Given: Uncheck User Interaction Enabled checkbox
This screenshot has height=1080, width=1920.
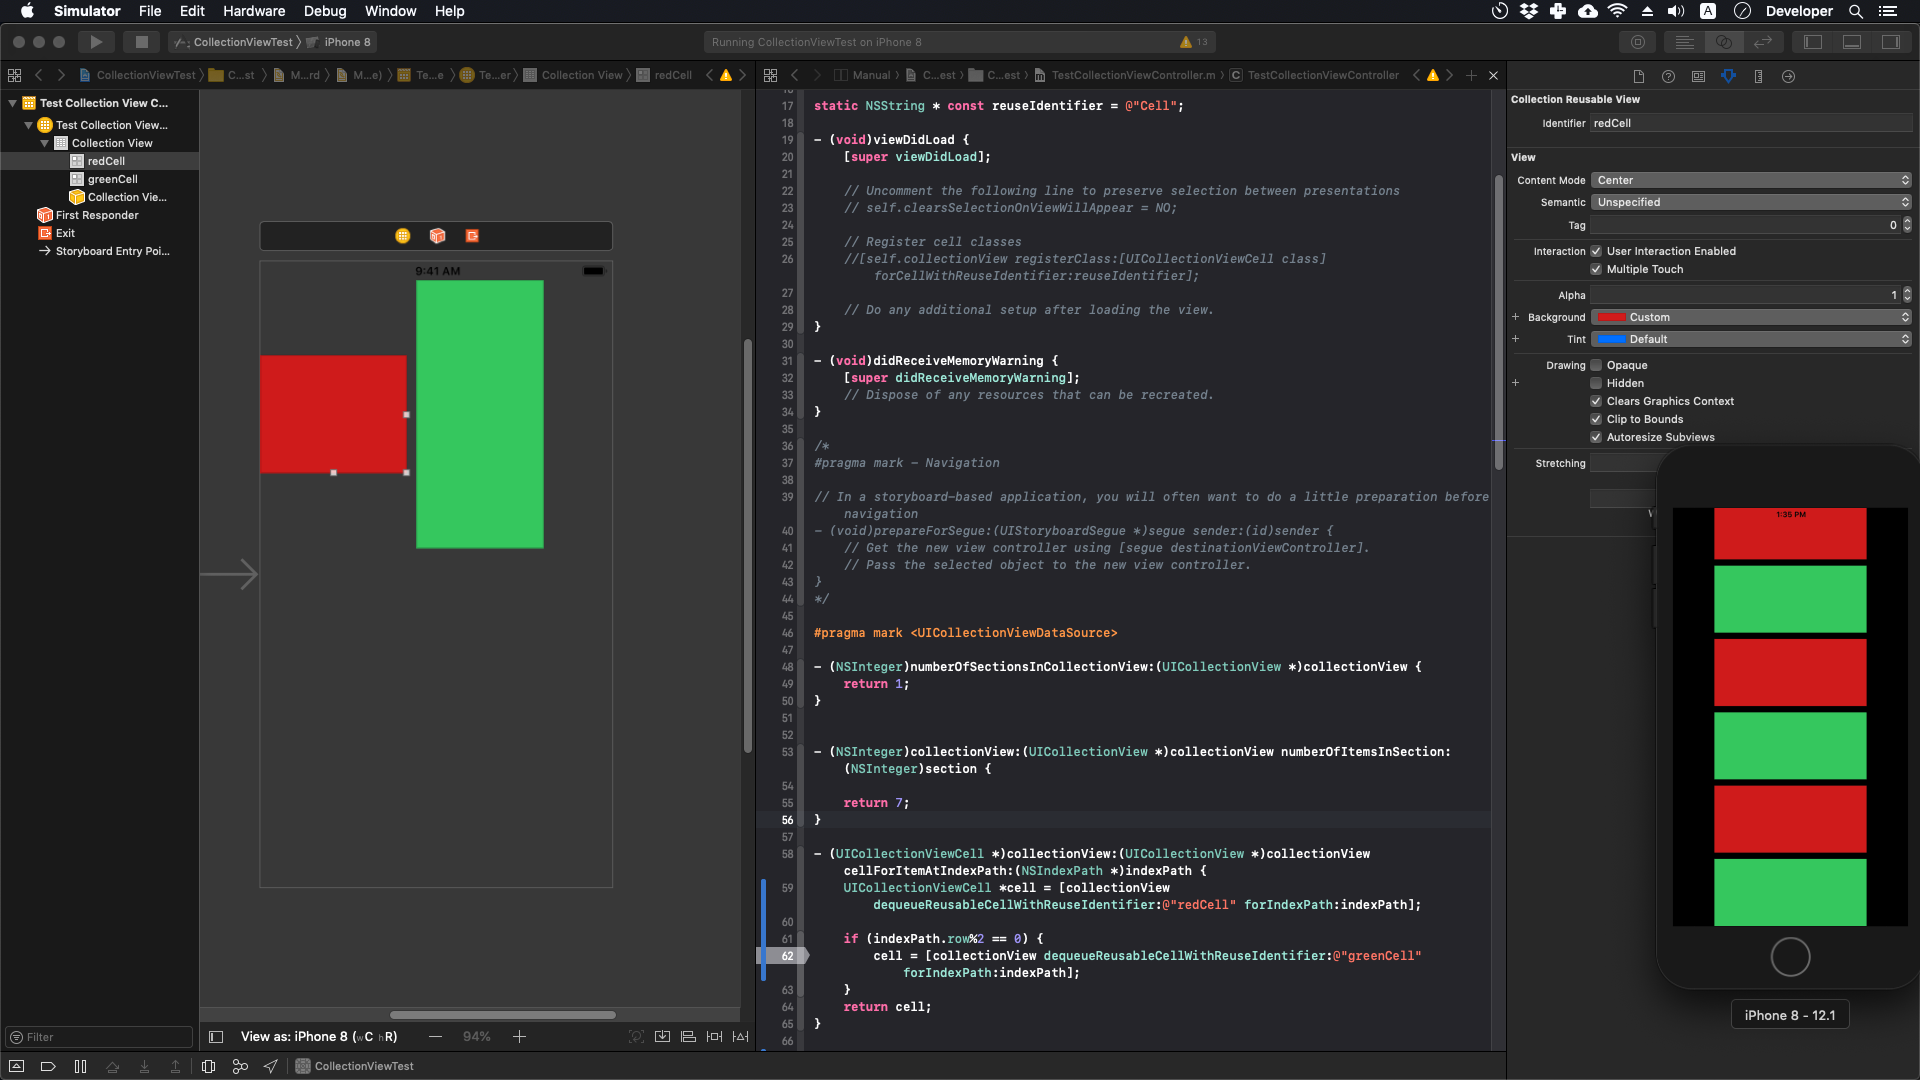Looking at the screenshot, I should pyautogui.click(x=1596, y=252).
